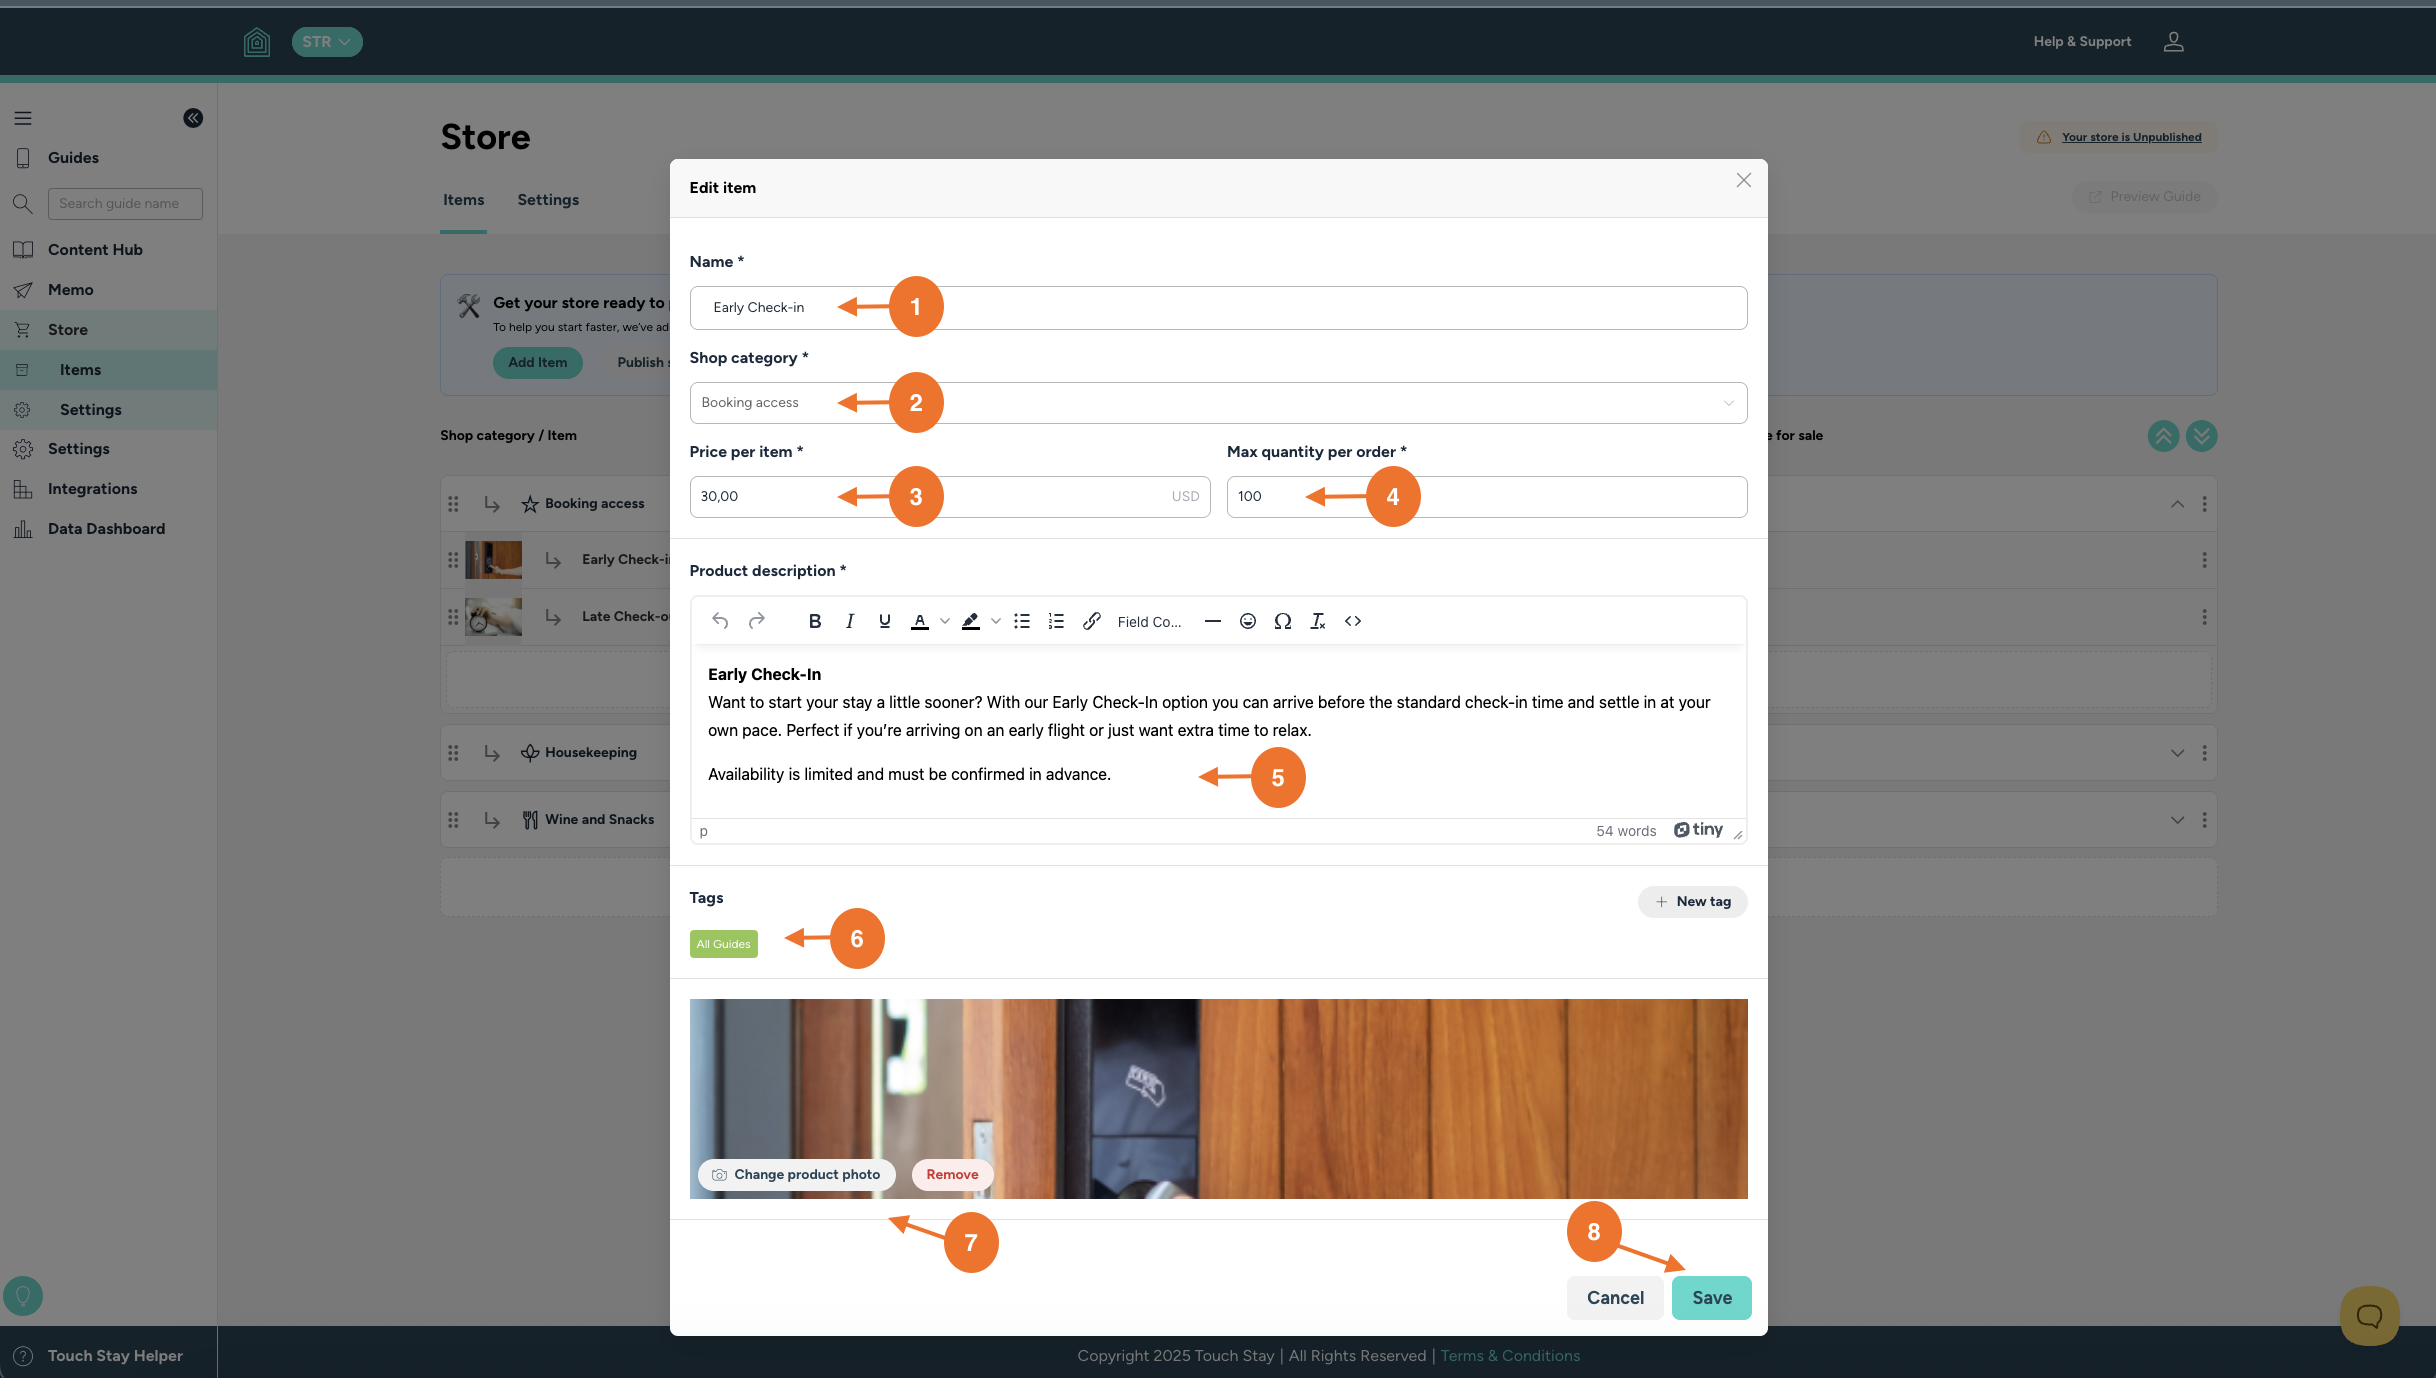Switch to the Settings tab in Store
This screenshot has width=2436, height=1378.
click(x=547, y=200)
